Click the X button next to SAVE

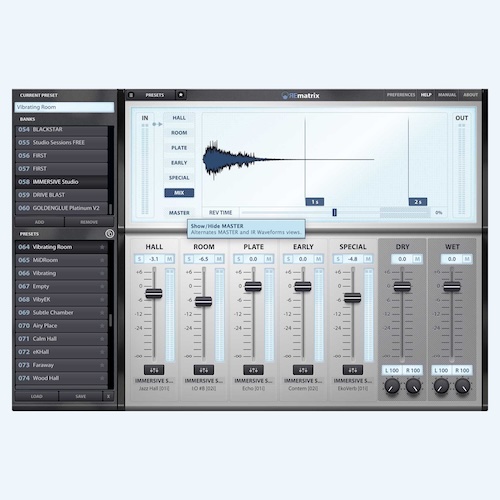(x=108, y=396)
